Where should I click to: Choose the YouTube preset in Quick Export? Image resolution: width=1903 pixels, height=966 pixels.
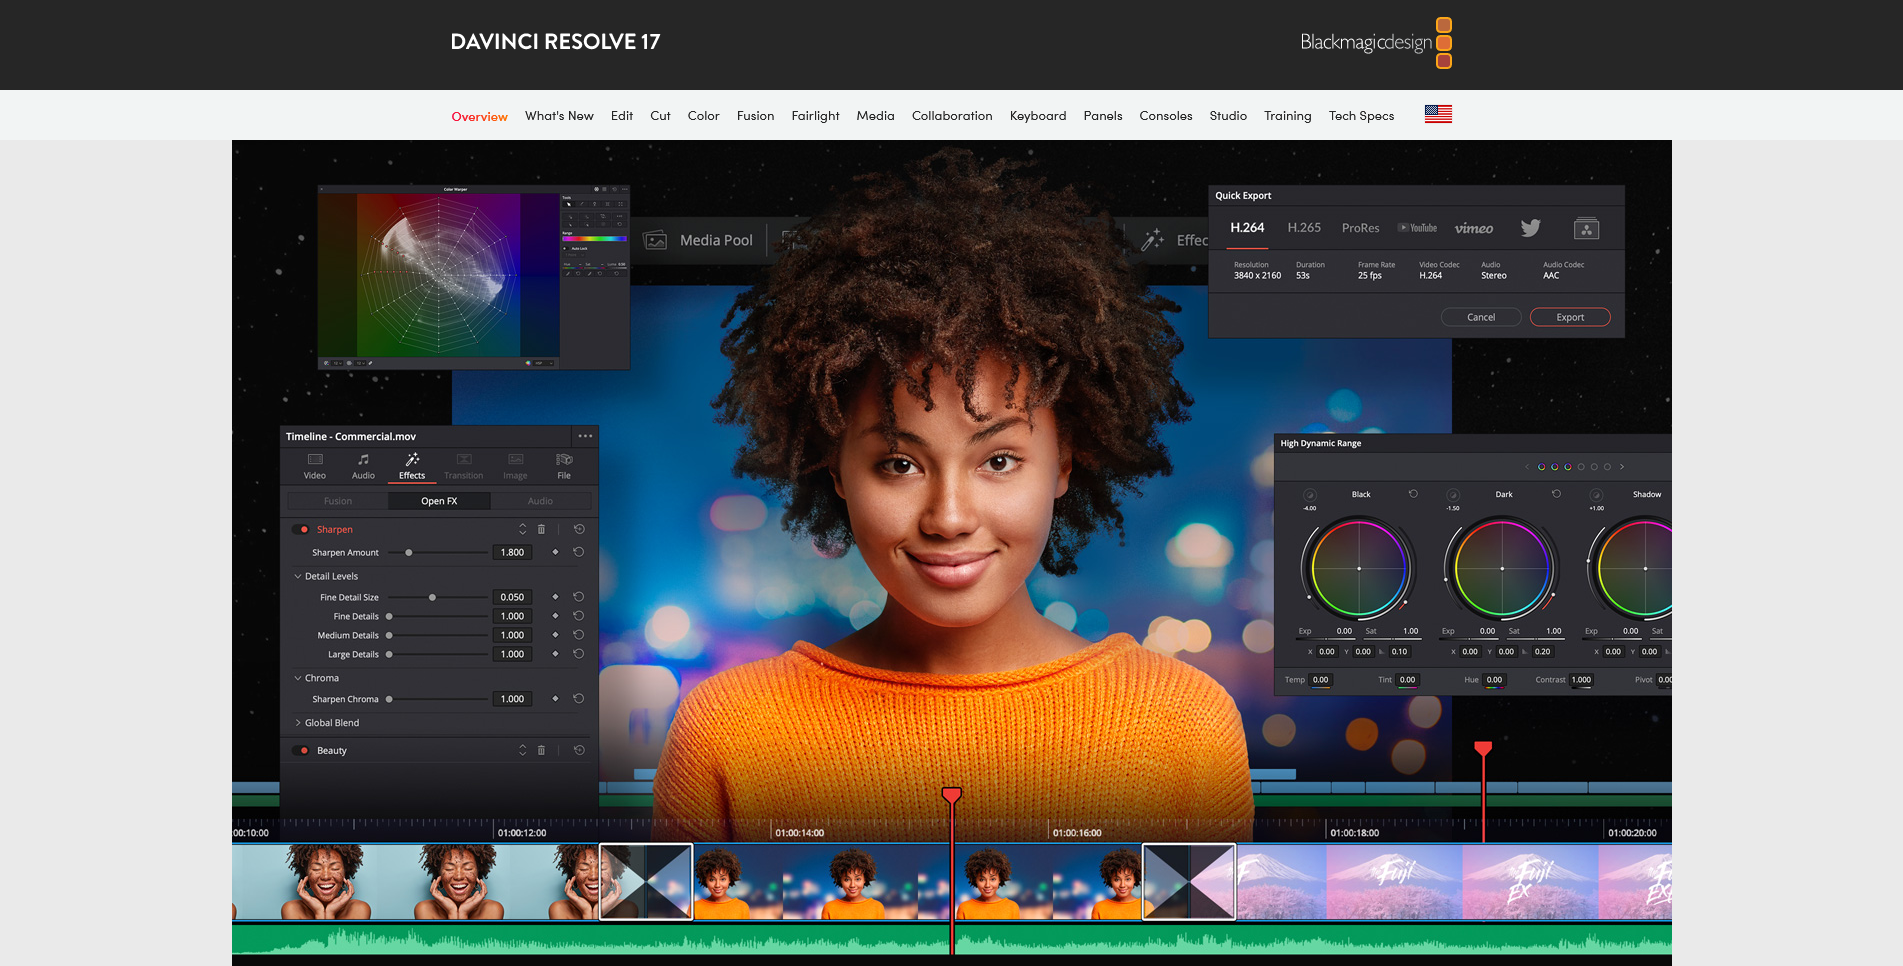click(1417, 228)
